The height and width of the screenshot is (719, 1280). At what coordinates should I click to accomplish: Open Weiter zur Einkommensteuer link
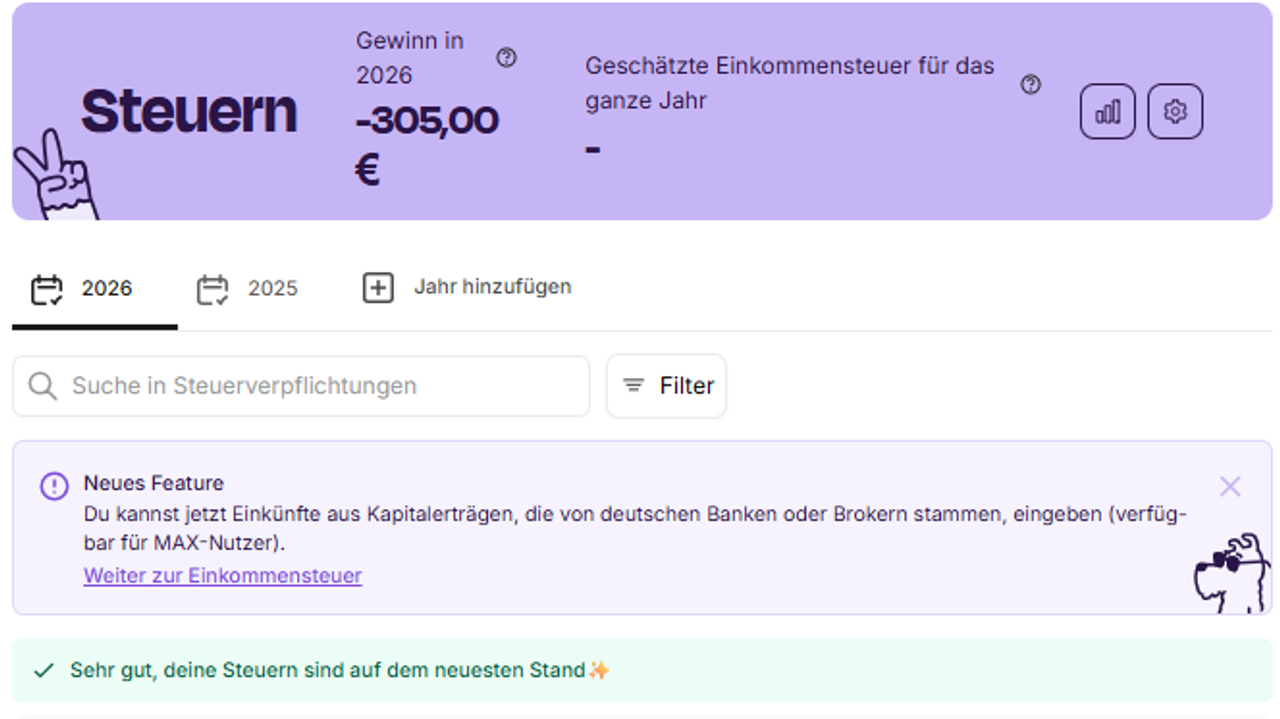(222, 576)
